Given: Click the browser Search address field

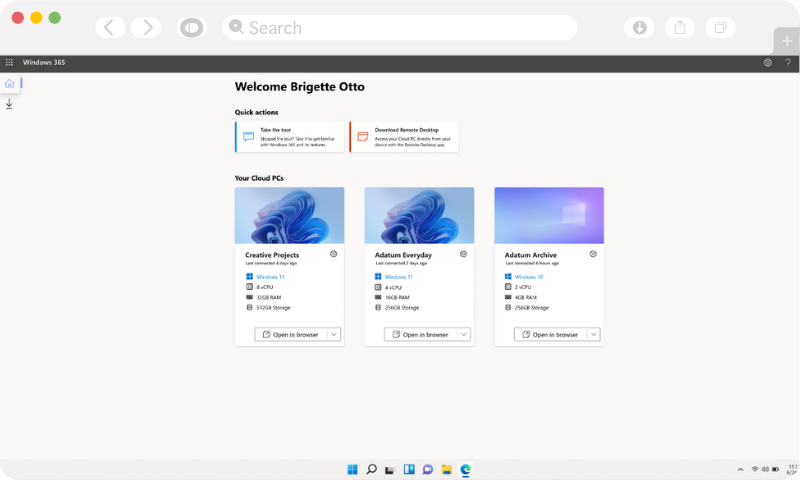Looking at the screenshot, I should 399,28.
